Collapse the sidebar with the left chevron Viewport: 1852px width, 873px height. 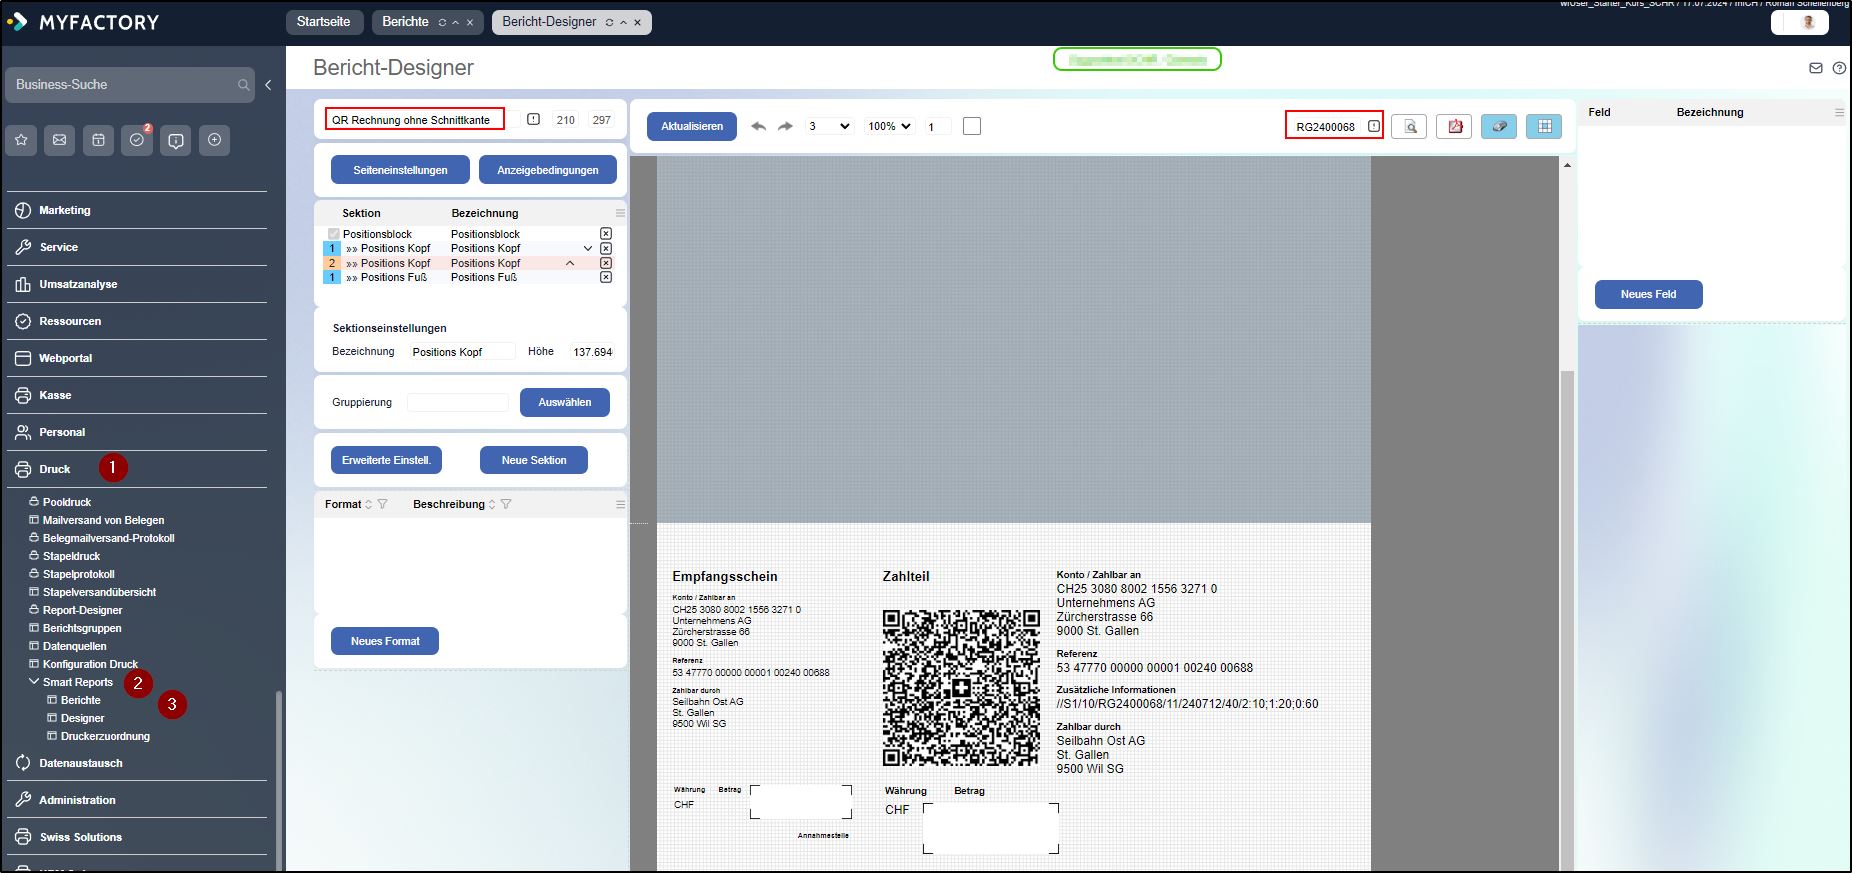(x=268, y=85)
